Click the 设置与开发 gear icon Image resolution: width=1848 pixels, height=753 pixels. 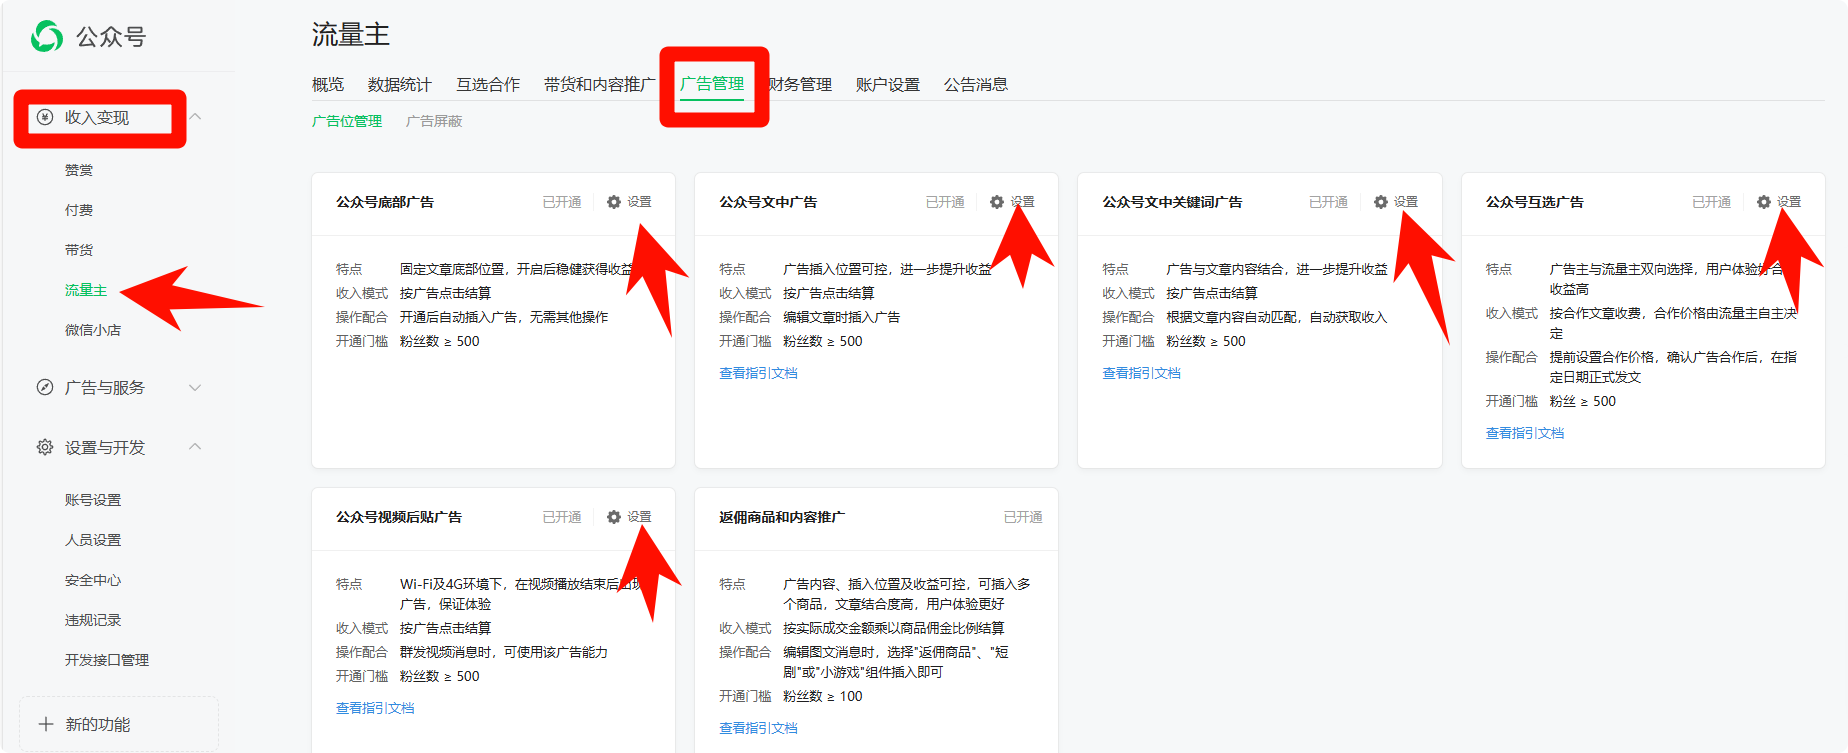(44, 447)
